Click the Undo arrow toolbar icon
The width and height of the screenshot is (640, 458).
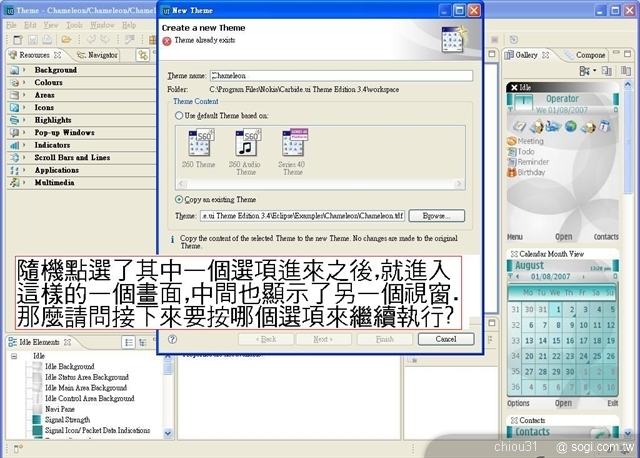(91, 40)
